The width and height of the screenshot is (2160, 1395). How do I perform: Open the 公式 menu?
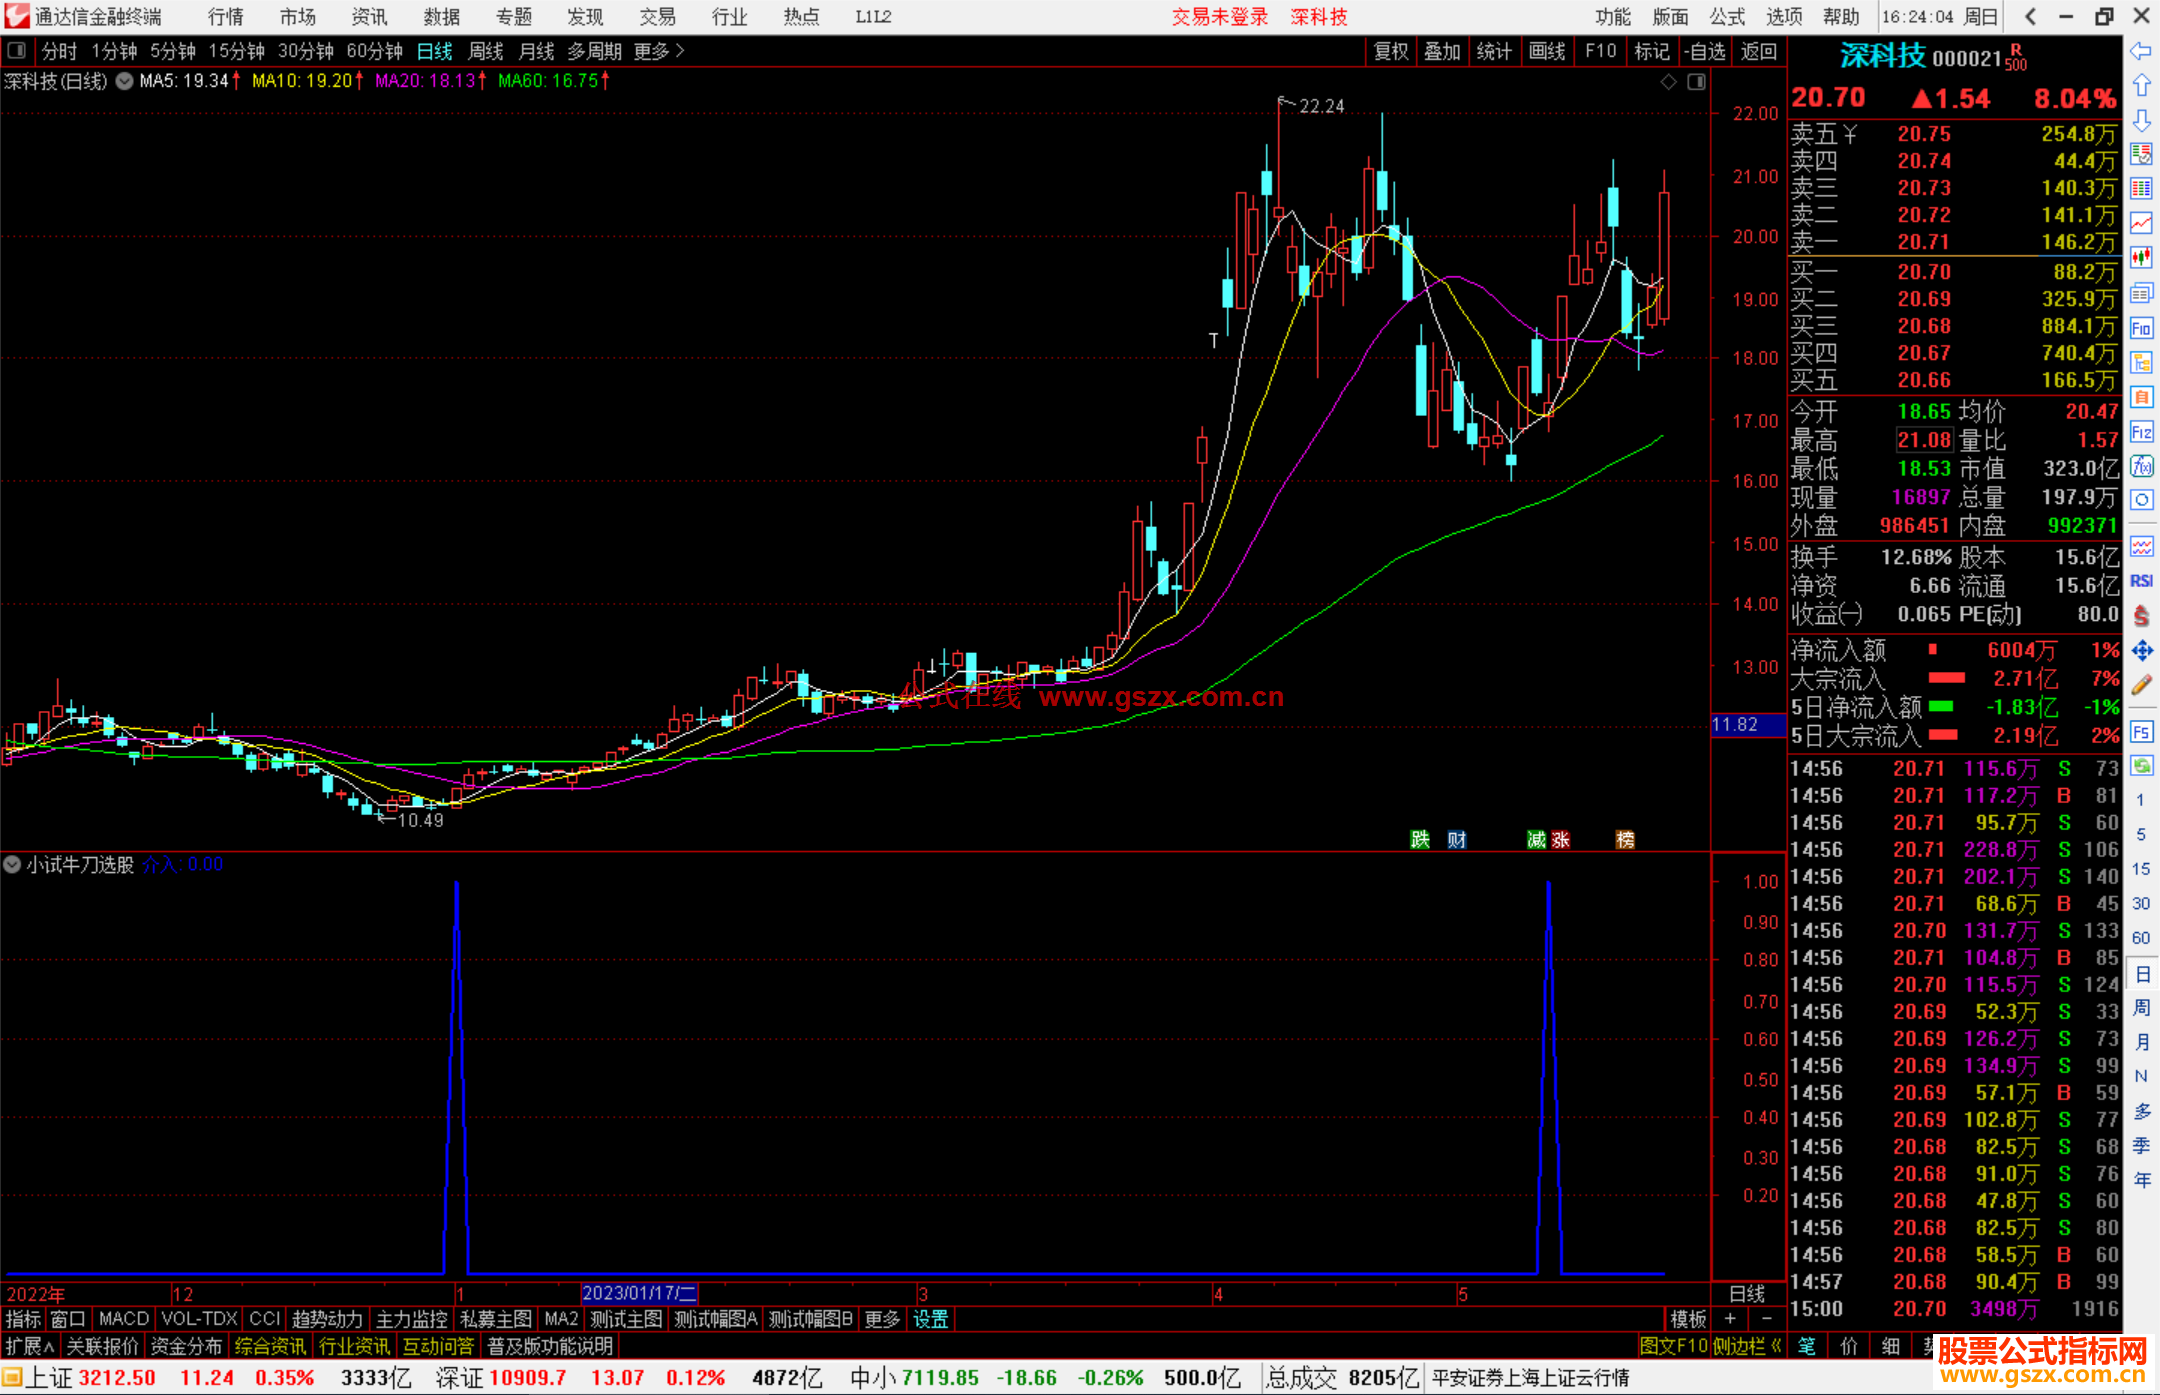click(x=1727, y=16)
